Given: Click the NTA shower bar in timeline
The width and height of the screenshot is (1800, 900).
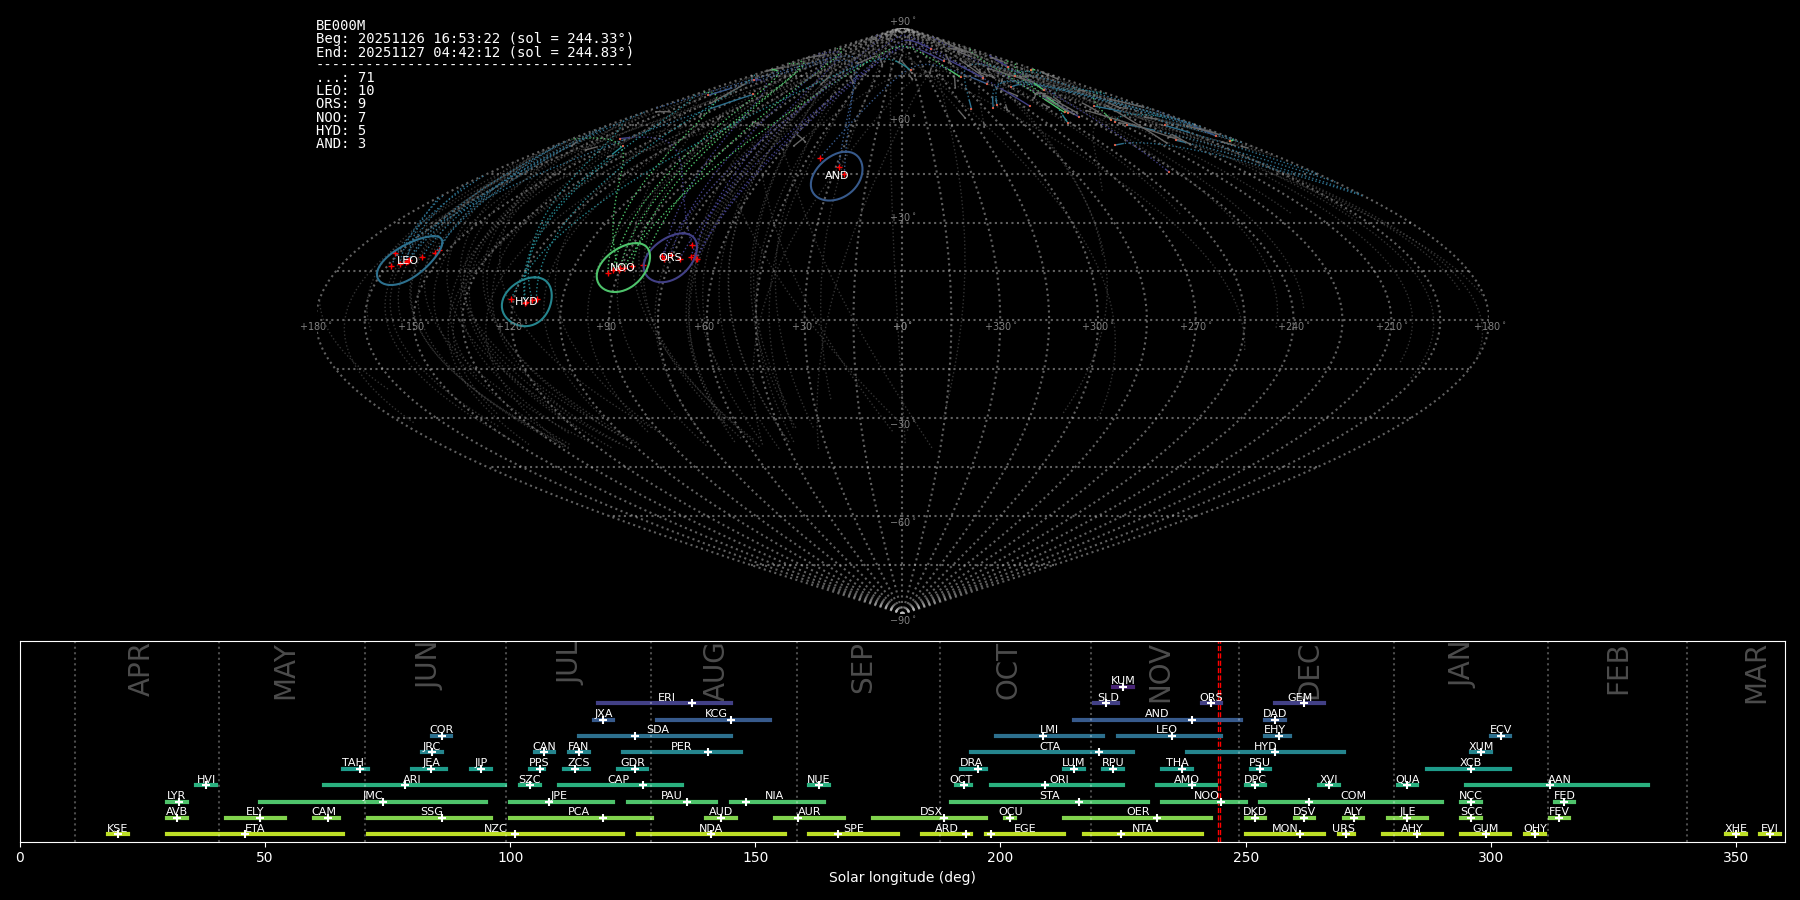Looking at the screenshot, I should pyautogui.click(x=1142, y=834).
